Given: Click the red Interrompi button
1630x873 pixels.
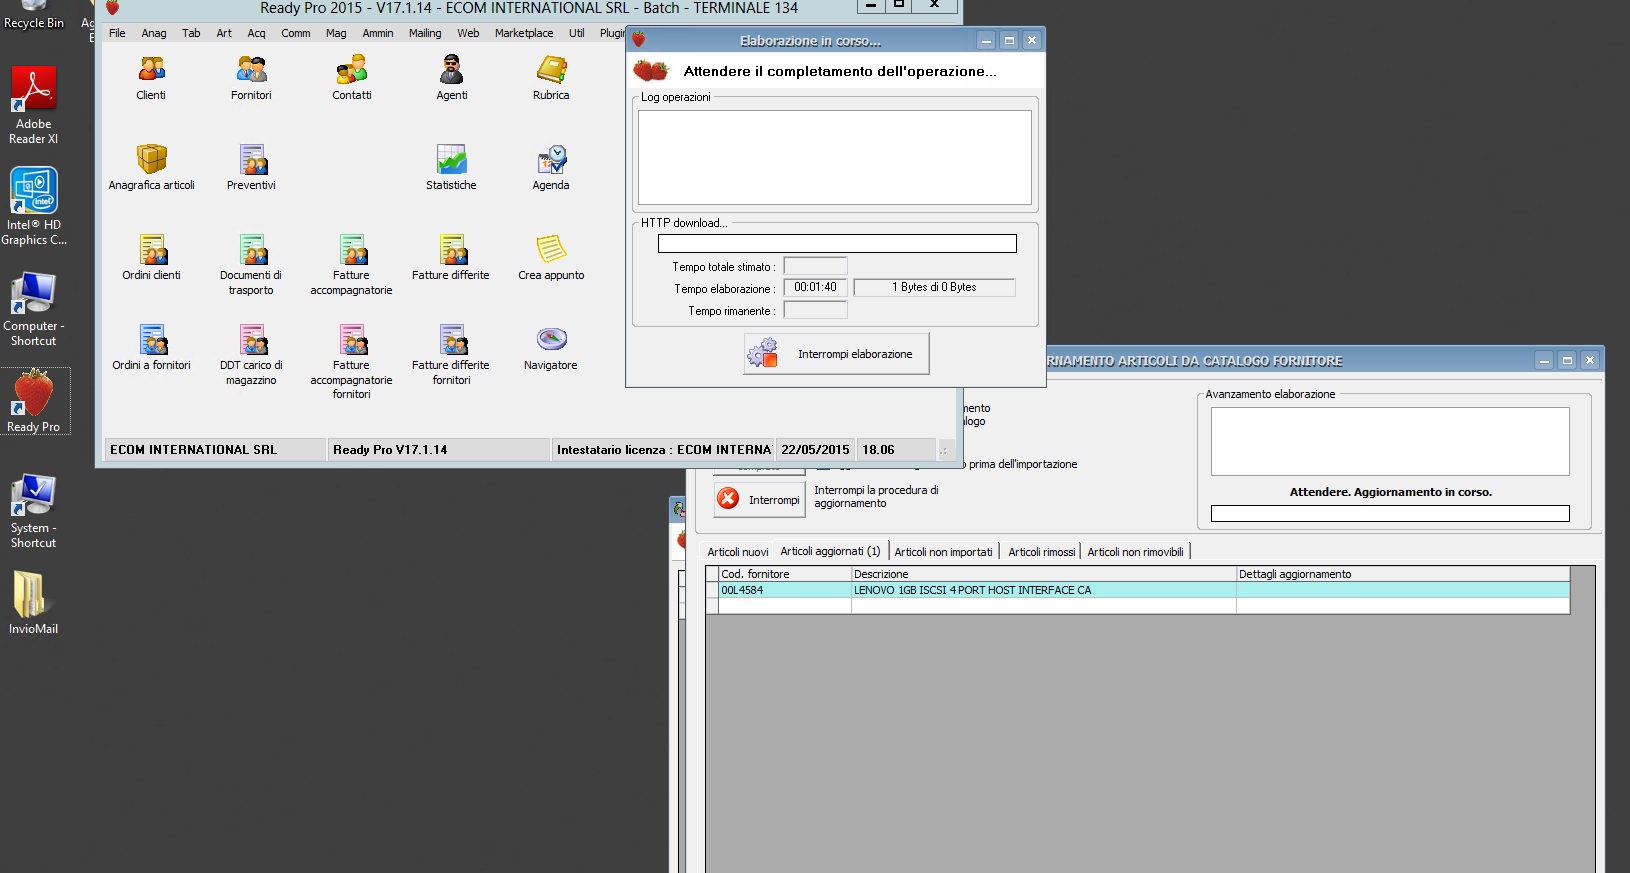Looking at the screenshot, I should pyautogui.click(x=759, y=499).
